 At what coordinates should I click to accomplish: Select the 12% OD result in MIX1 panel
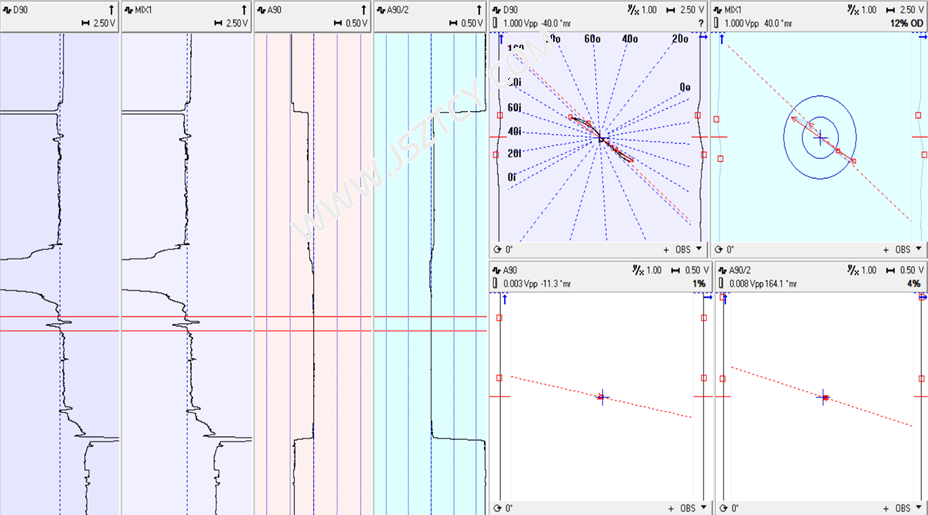tap(903, 23)
